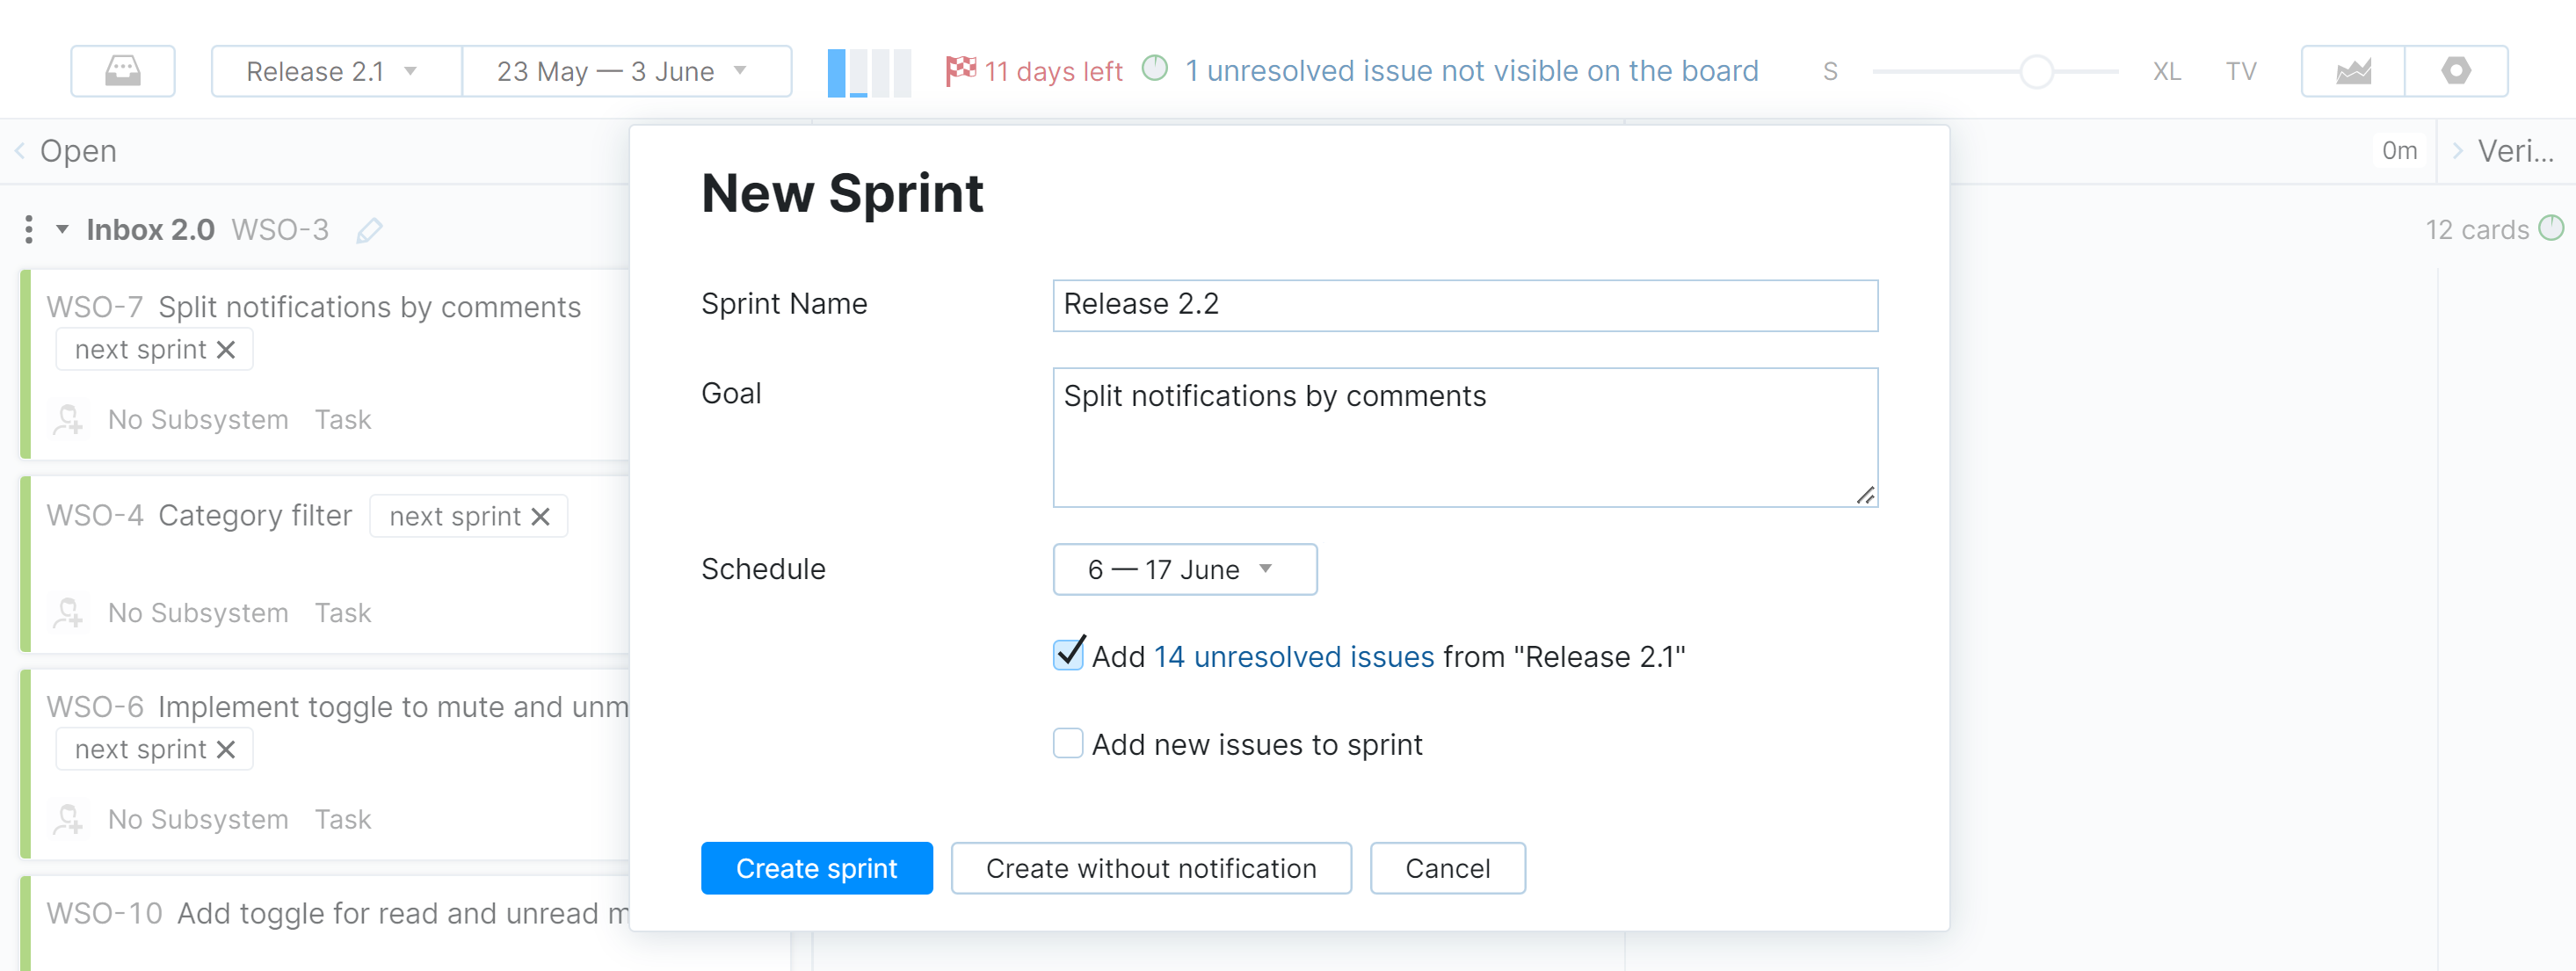Open the Inbox 2.0 swimlane options menu
Viewport: 2576px width, 971px height.
click(28, 229)
